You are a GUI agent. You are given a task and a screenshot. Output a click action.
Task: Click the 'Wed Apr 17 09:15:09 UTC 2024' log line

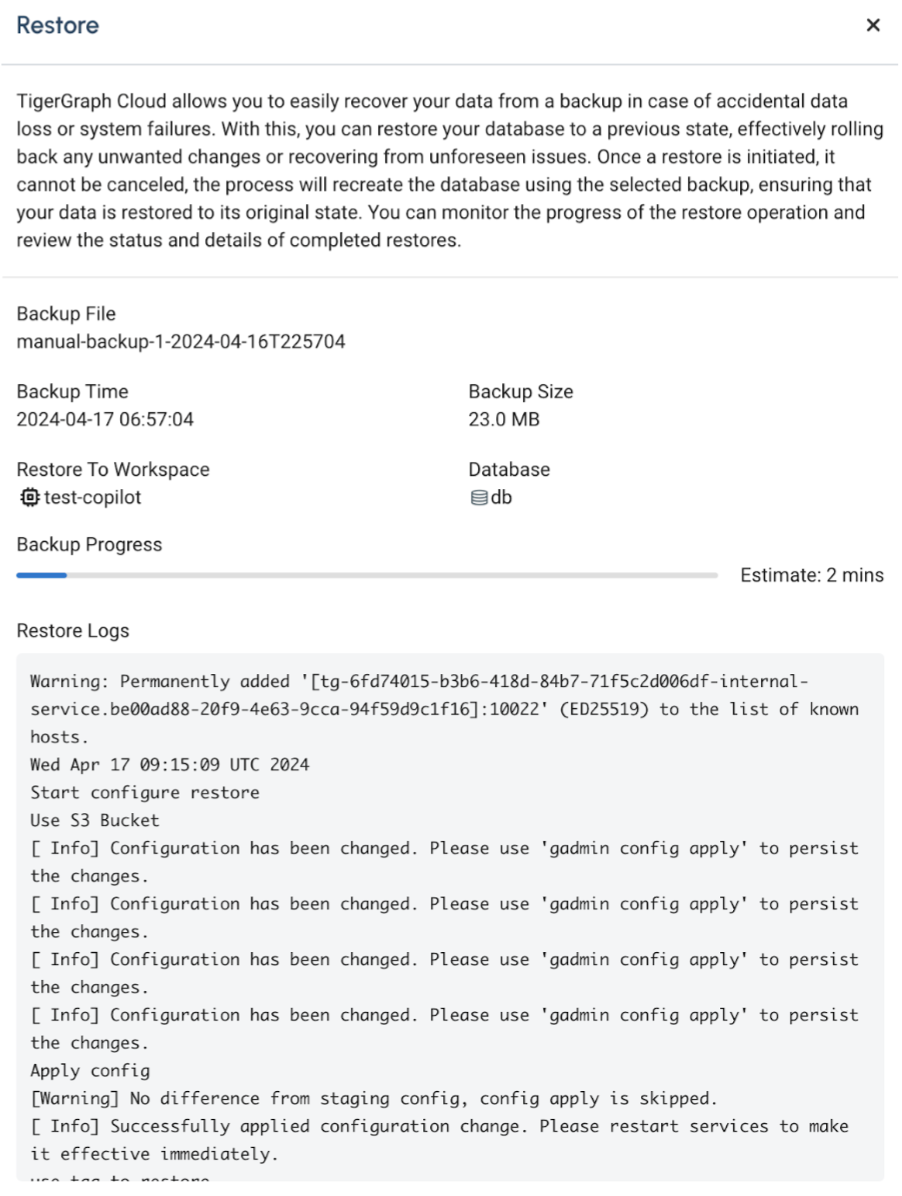[170, 765]
